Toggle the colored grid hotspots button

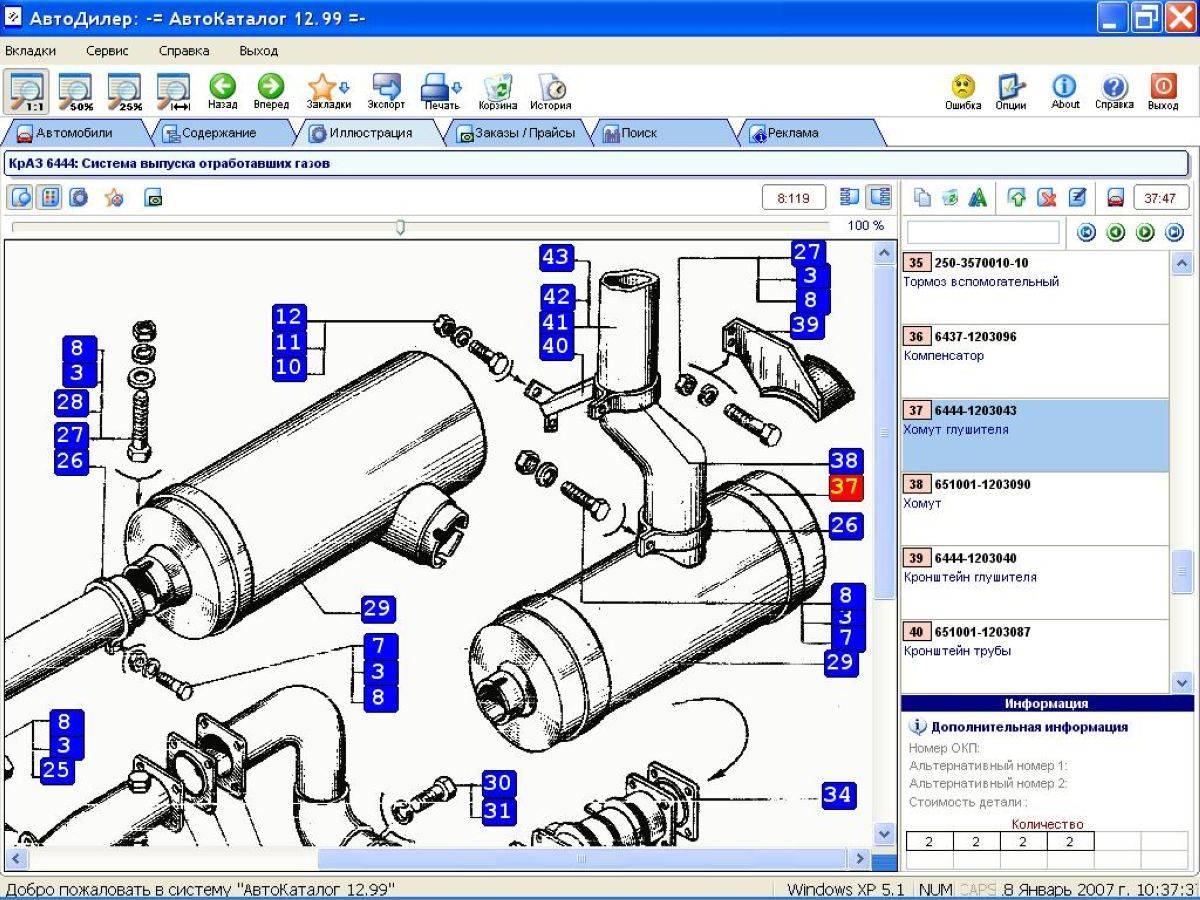tap(49, 197)
